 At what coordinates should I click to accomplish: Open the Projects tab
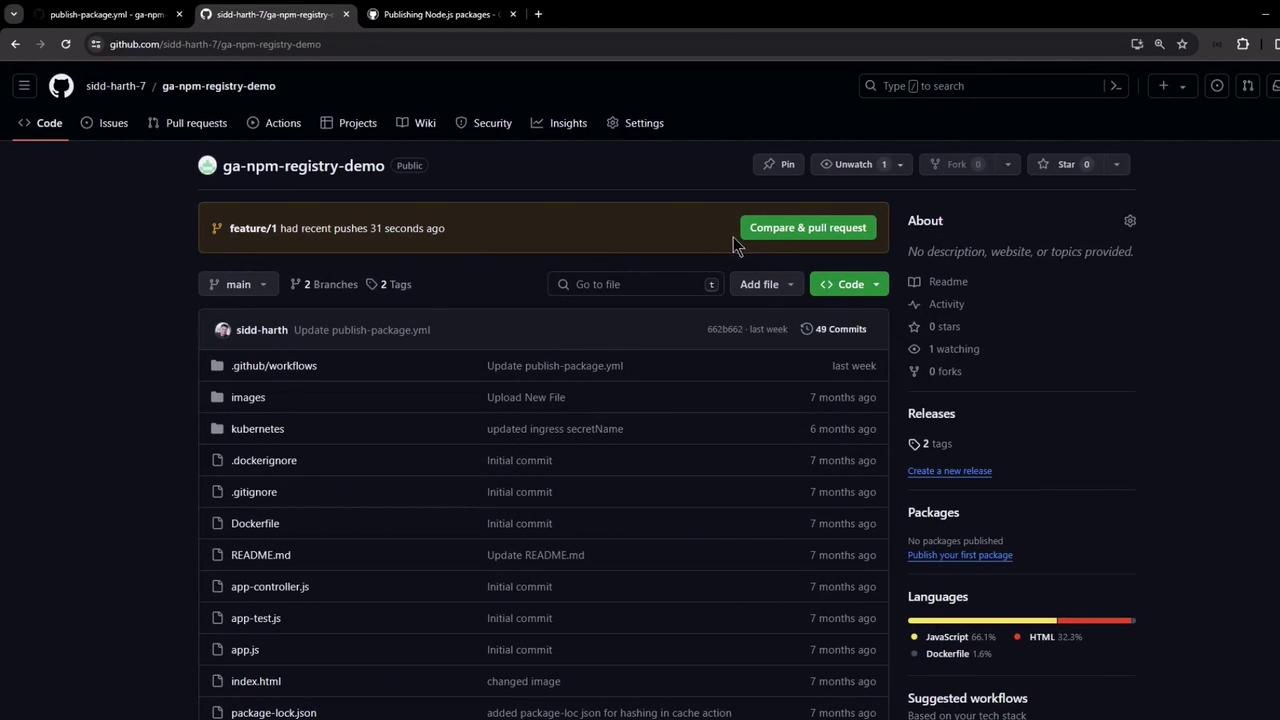[x=348, y=123]
